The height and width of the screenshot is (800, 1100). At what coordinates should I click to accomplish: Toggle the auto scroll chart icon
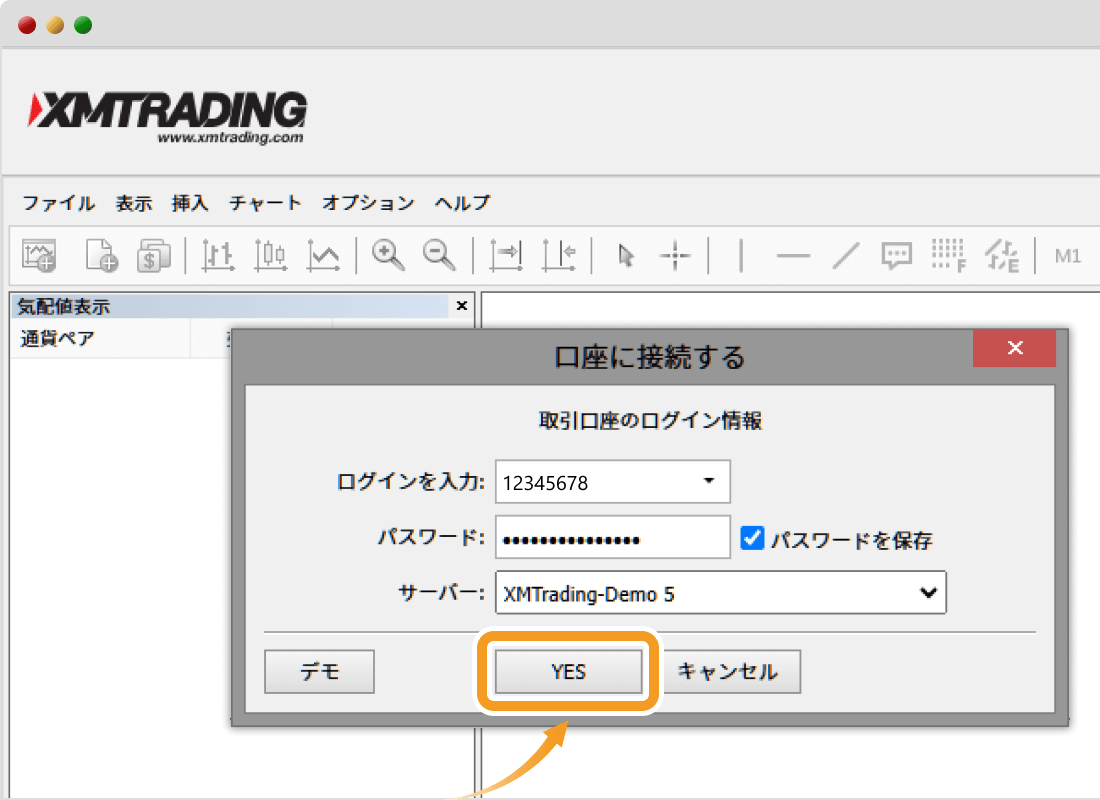click(x=506, y=255)
